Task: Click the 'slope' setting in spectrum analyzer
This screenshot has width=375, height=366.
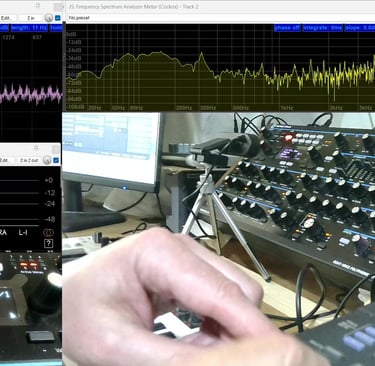Action: (360, 28)
